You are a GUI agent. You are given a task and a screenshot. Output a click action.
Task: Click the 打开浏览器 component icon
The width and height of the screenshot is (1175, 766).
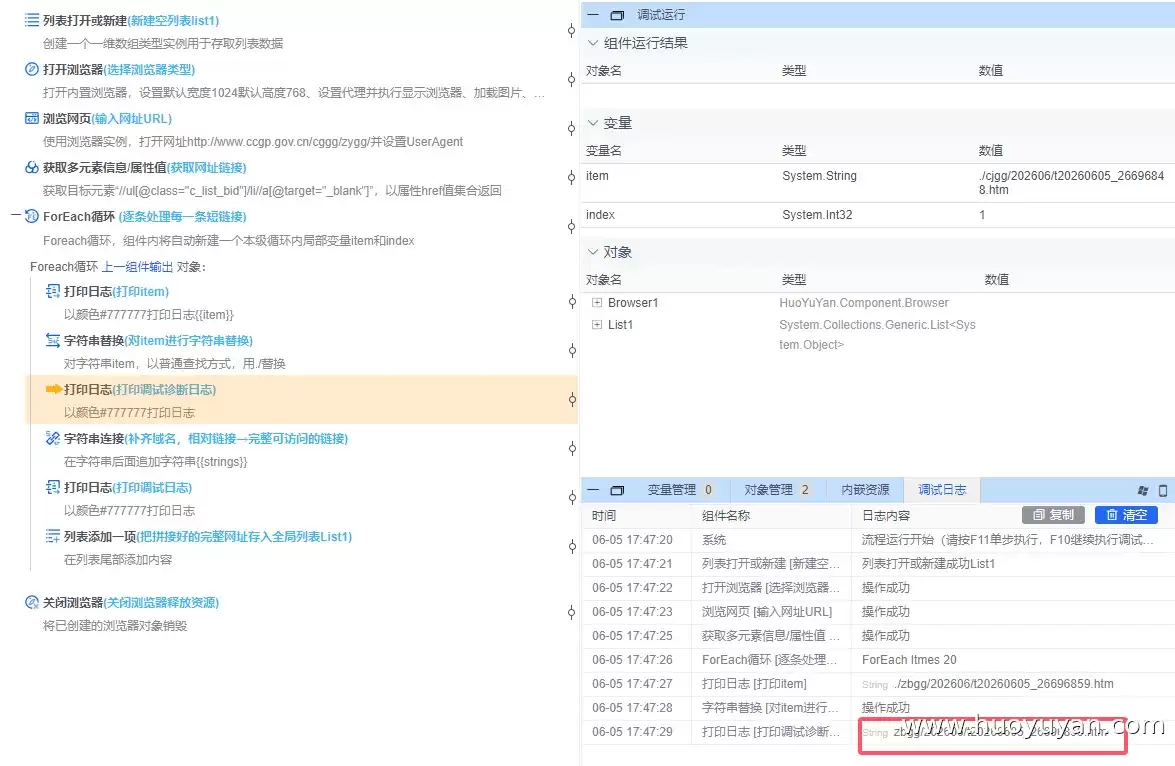click(x=31, y=69)
